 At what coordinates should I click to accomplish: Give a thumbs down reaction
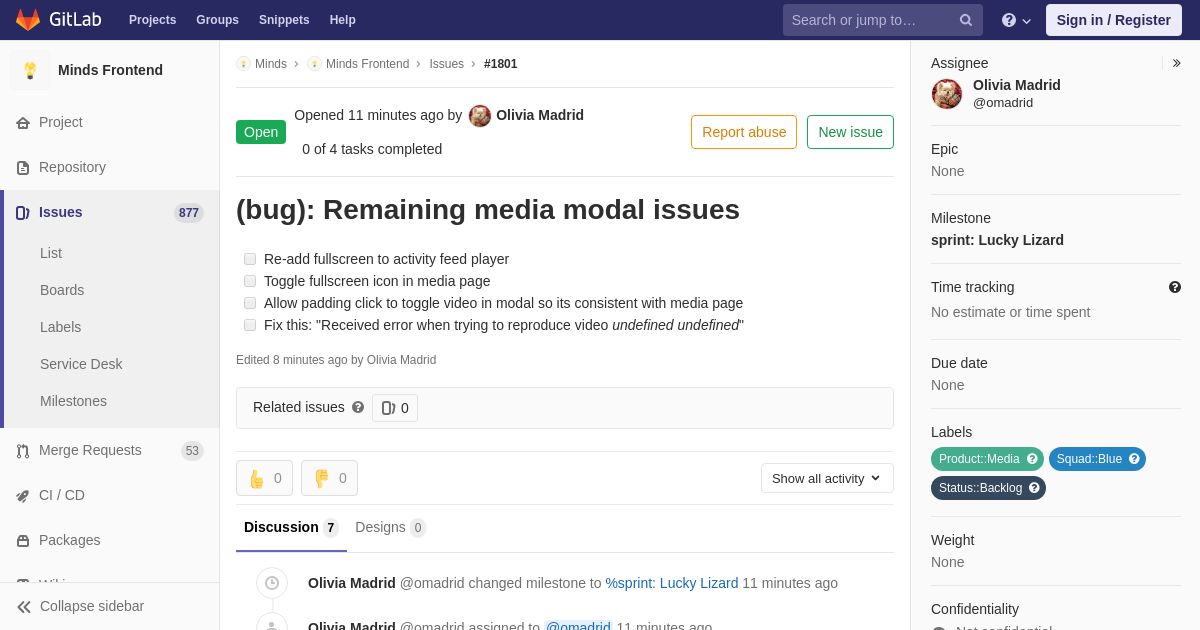pos(329,478)
